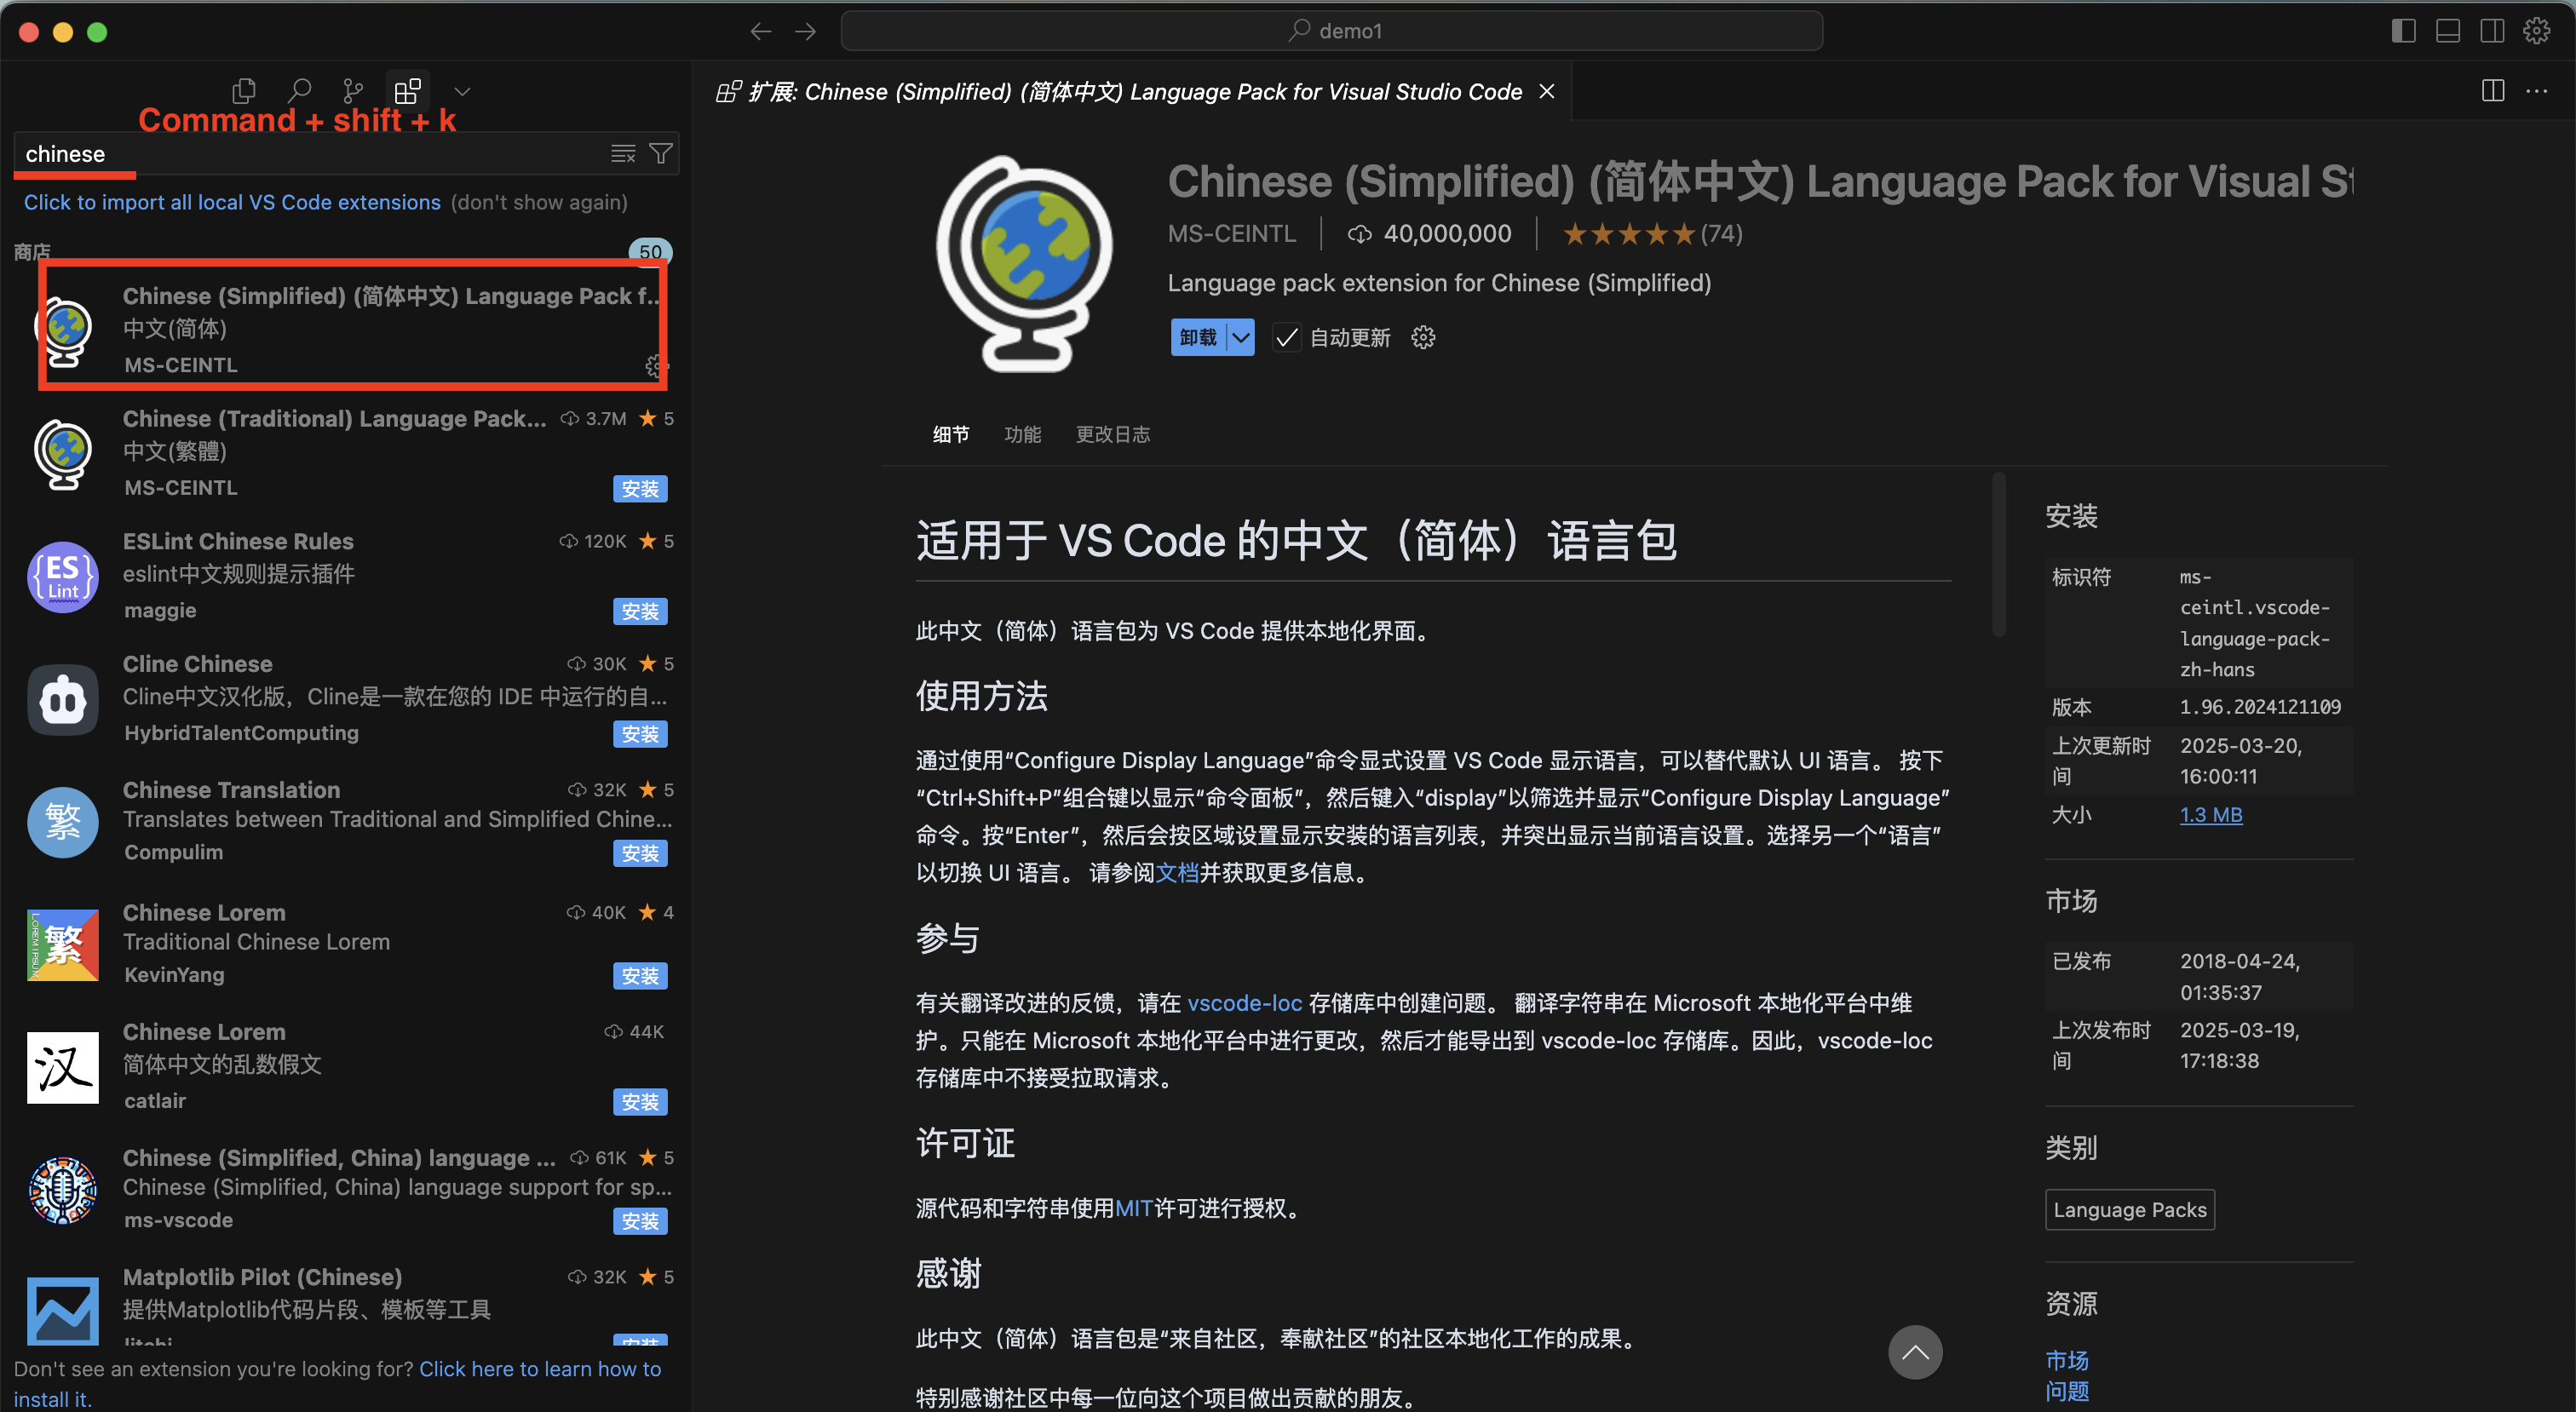Open the Extensions view icon in sidebar

(407, 91)
